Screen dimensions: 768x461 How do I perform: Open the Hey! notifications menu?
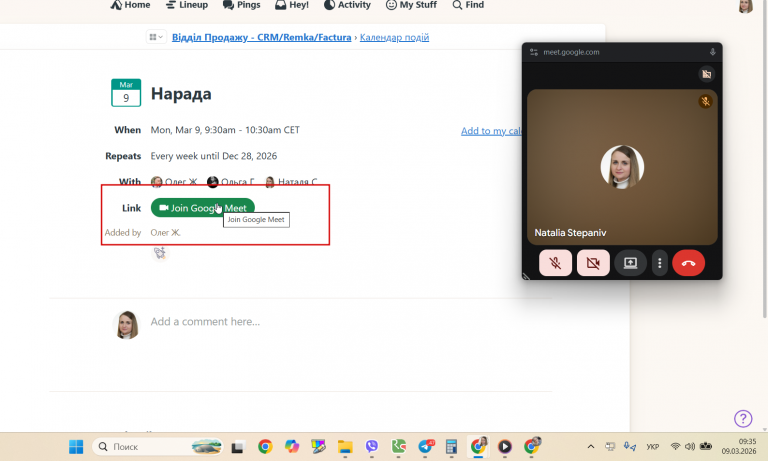click(292, 5)
